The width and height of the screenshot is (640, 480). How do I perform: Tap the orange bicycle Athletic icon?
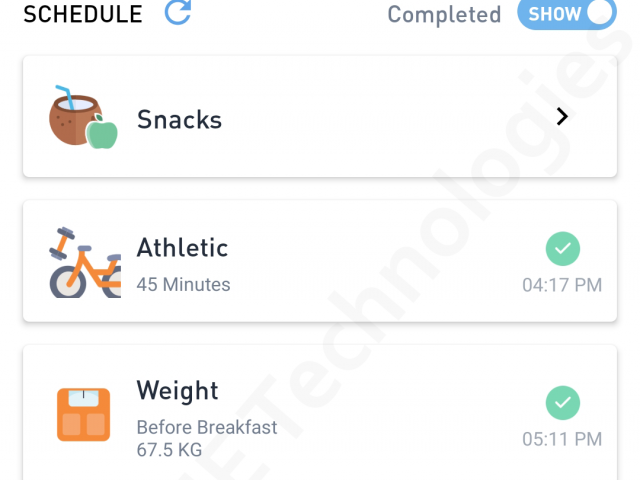pyautogui.click(x=84, y=262)
